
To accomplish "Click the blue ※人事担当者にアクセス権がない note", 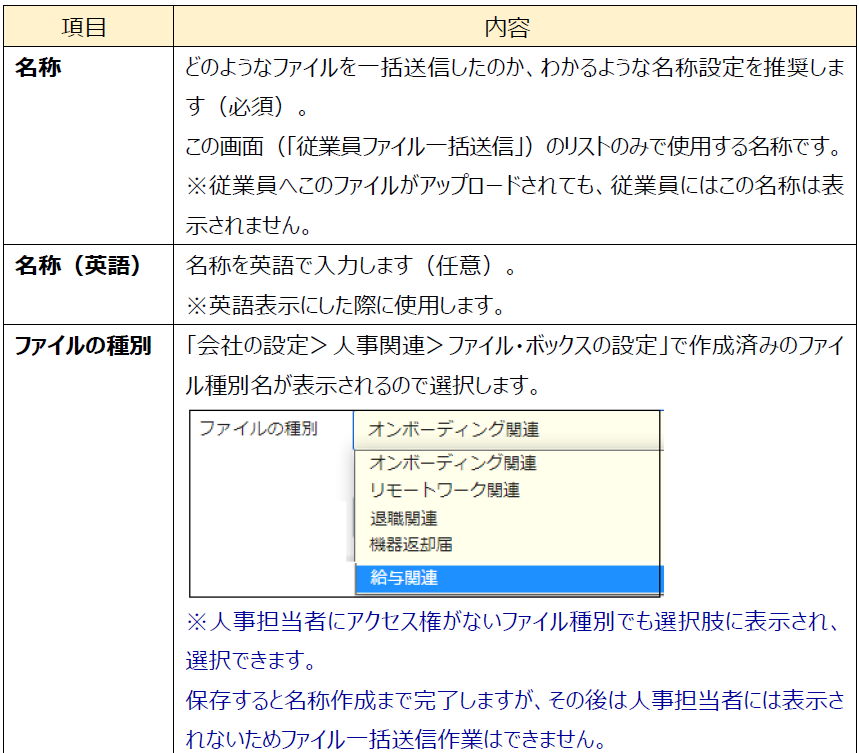I will (x=512, y=622).
